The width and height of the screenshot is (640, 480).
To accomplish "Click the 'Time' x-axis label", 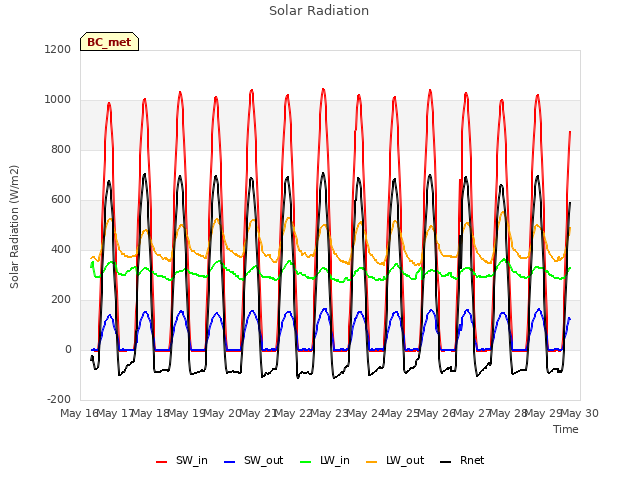I will 566,429.
